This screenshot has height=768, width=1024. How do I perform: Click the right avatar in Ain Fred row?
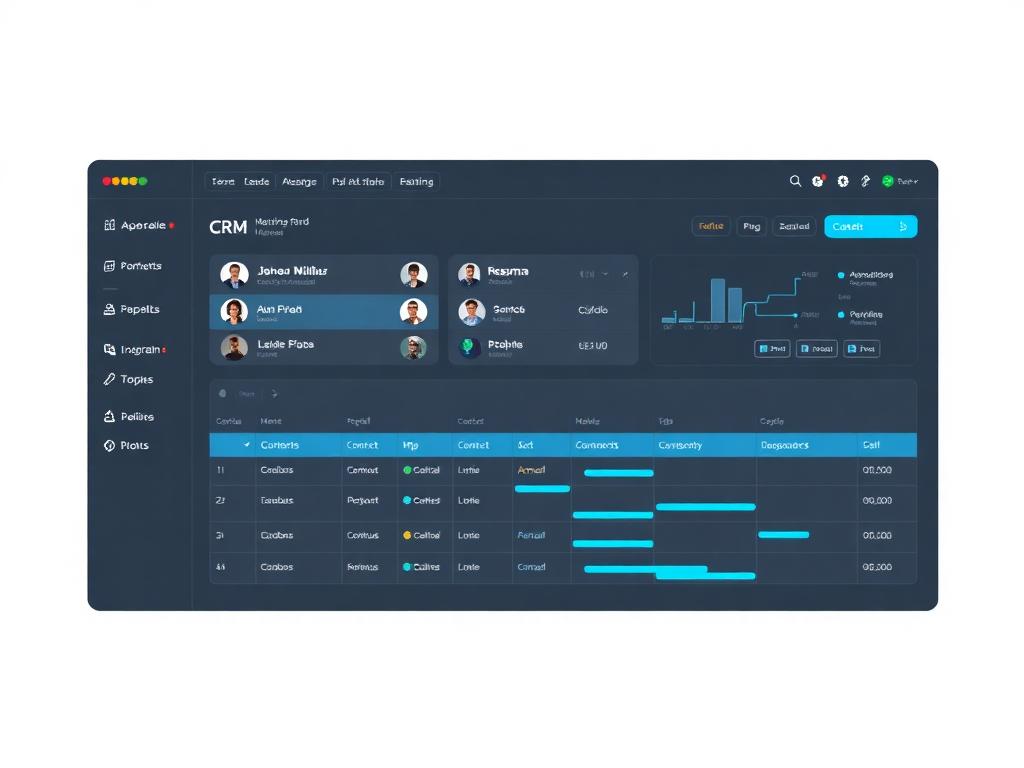[x=413, y=312]
